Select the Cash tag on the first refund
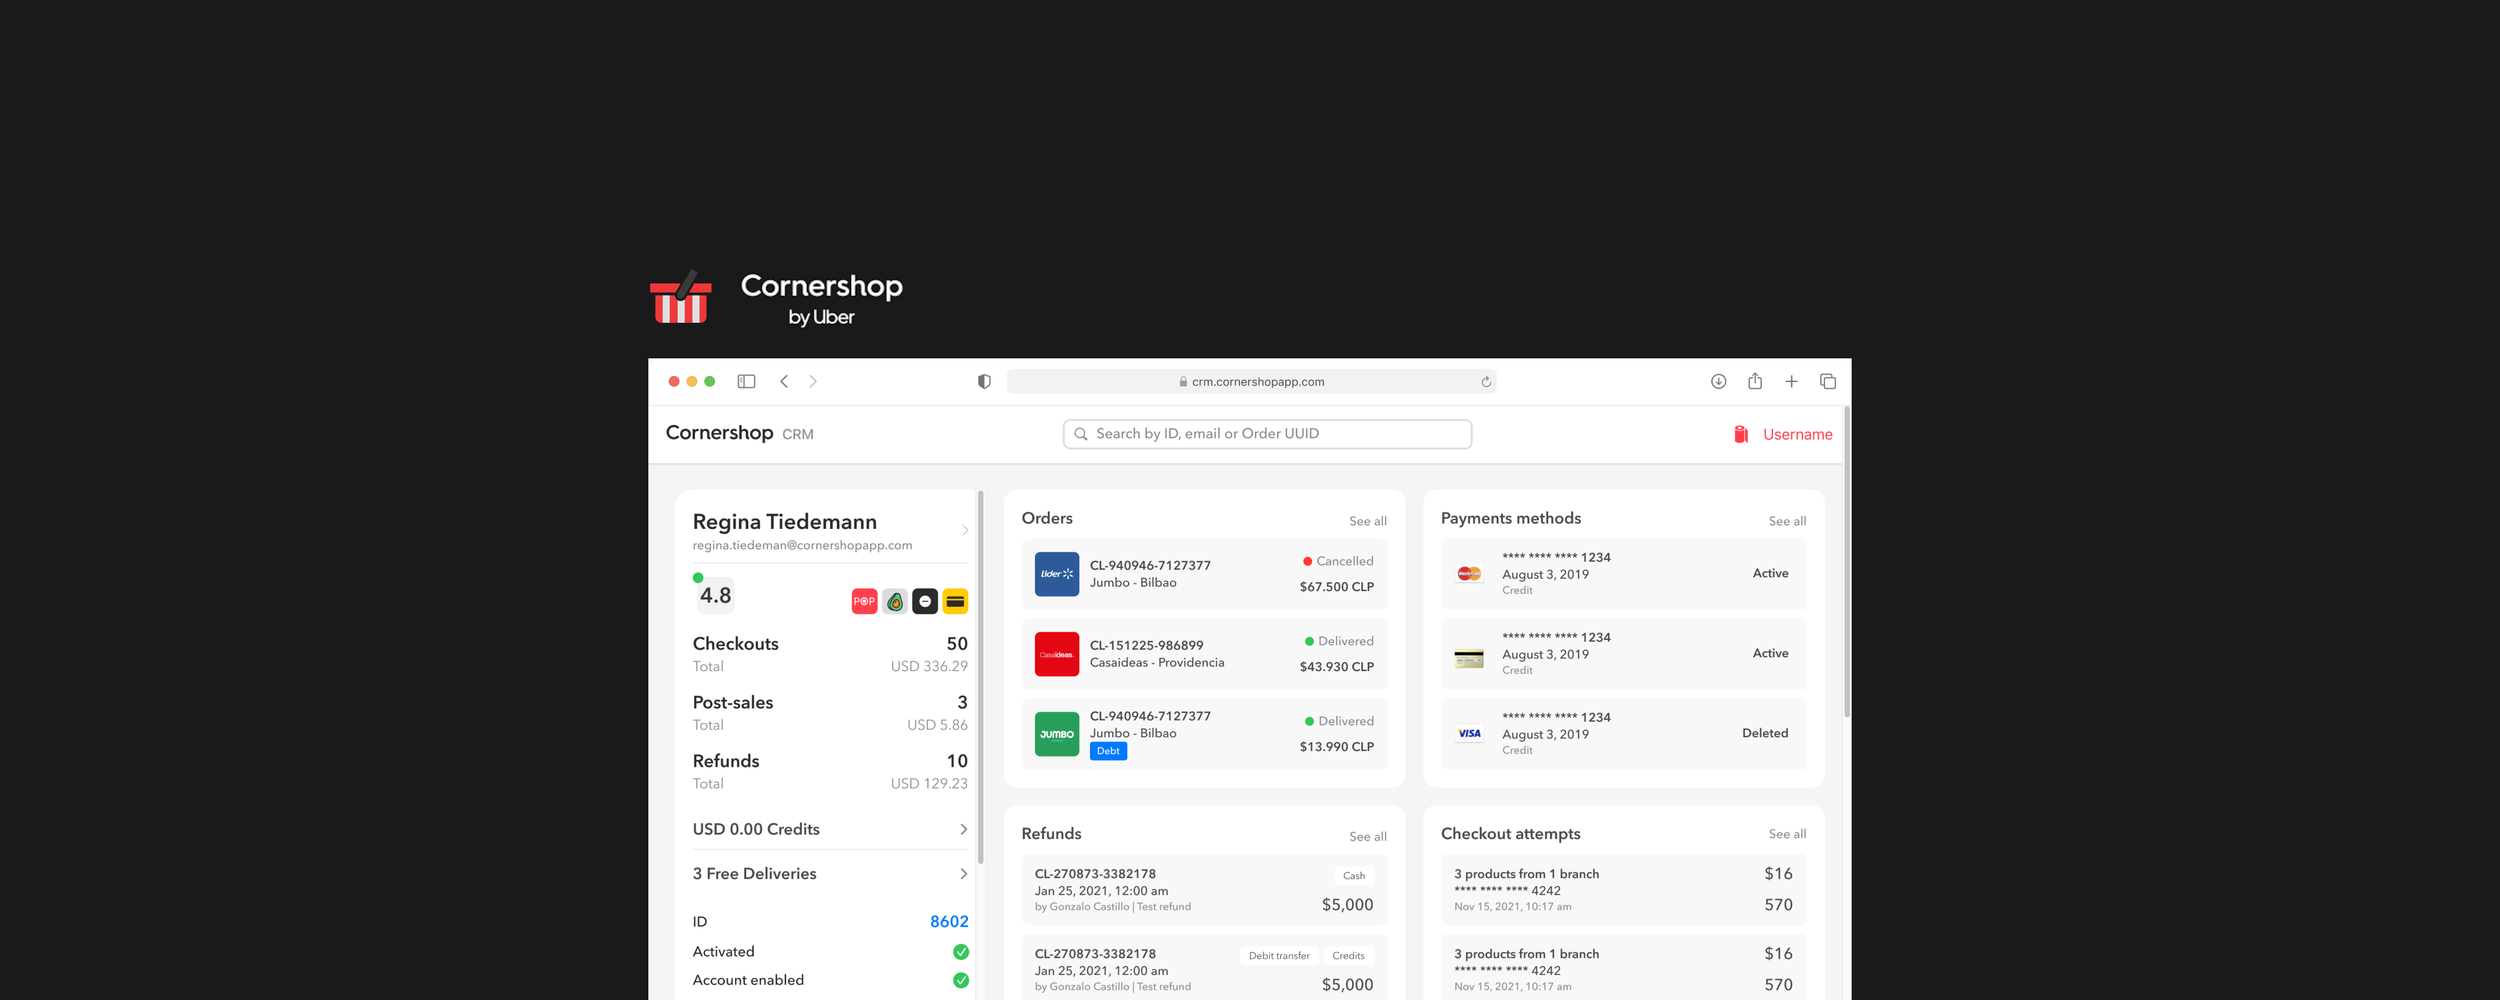Screen dimensions: 2500x1000 [1353, 876]
